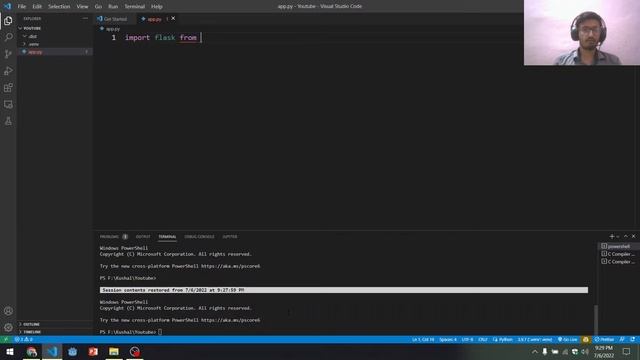The width and height of the screenshot is (640, 360).
Task: Click Go Live in status bar
Action: click(567, 340)
